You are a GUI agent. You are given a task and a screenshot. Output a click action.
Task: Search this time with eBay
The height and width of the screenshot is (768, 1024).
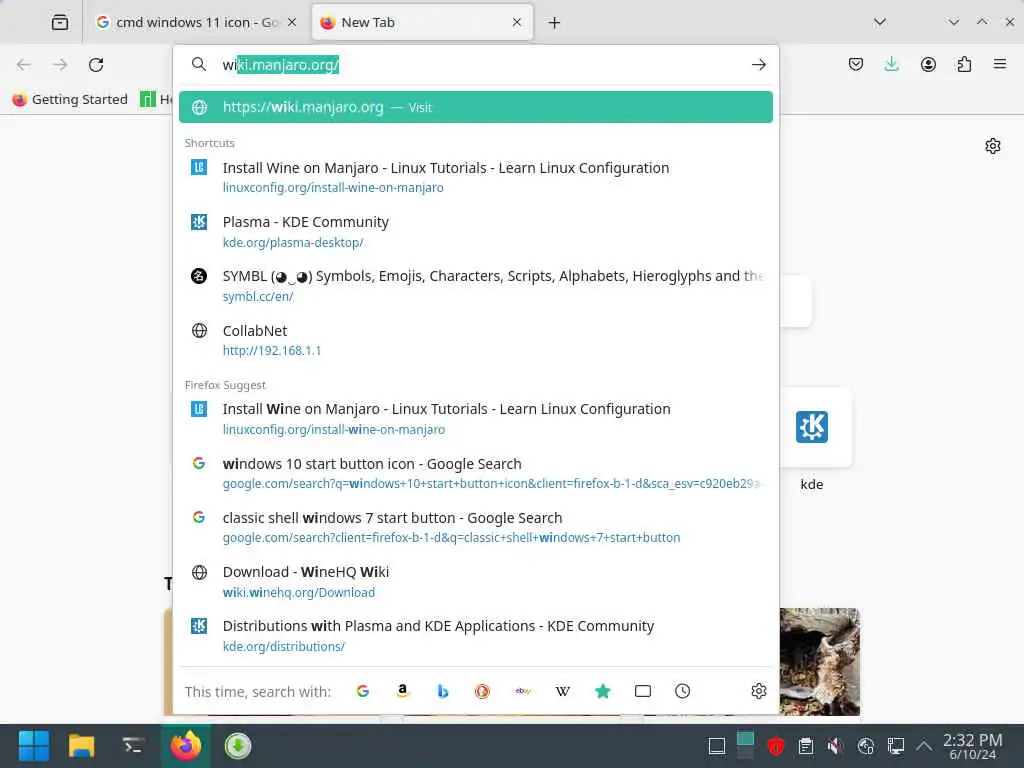(522, 691)
